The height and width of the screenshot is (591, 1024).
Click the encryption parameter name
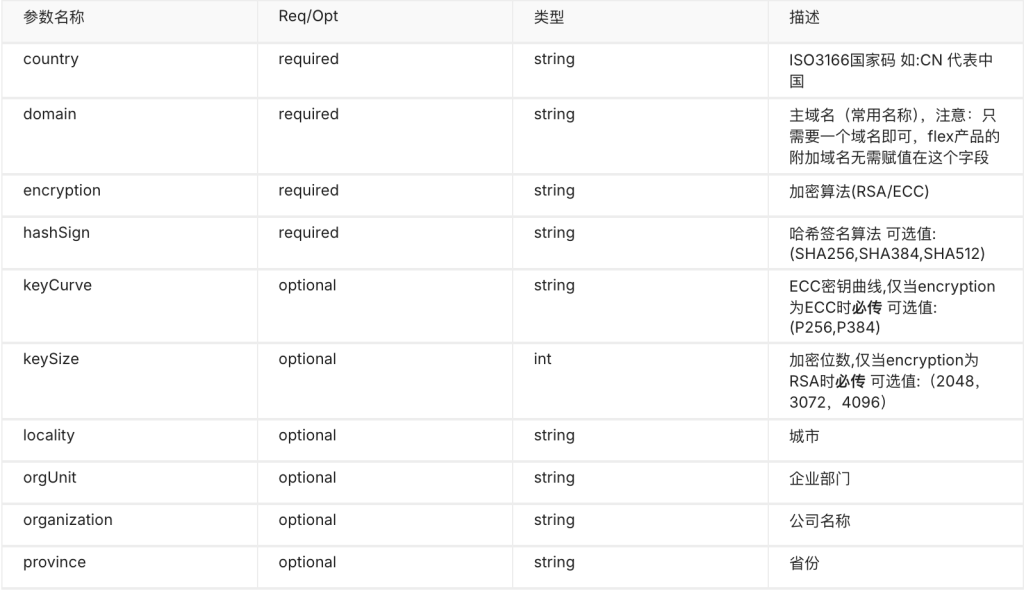coord(62,190)
